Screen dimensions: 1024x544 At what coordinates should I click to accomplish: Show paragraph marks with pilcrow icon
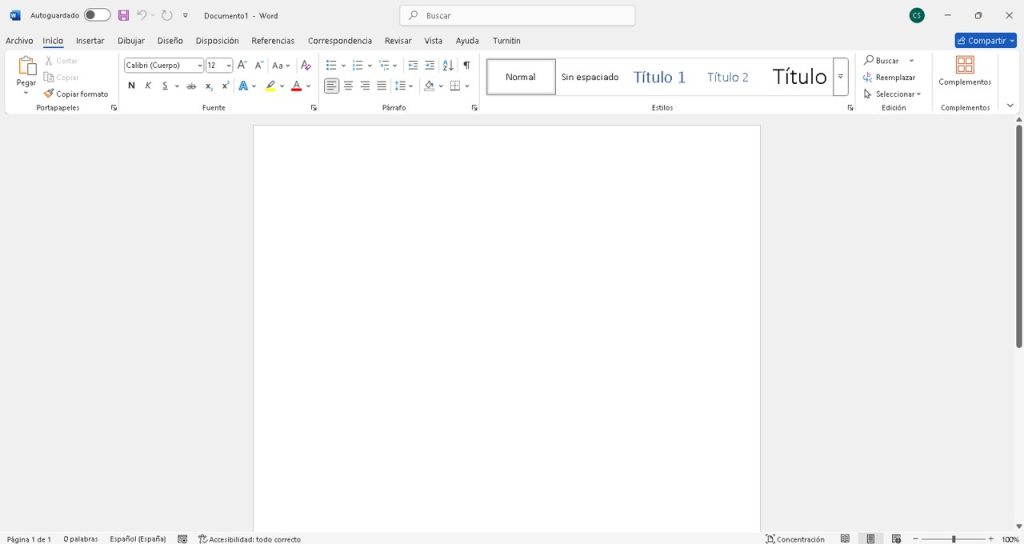(x=466, y=65)
